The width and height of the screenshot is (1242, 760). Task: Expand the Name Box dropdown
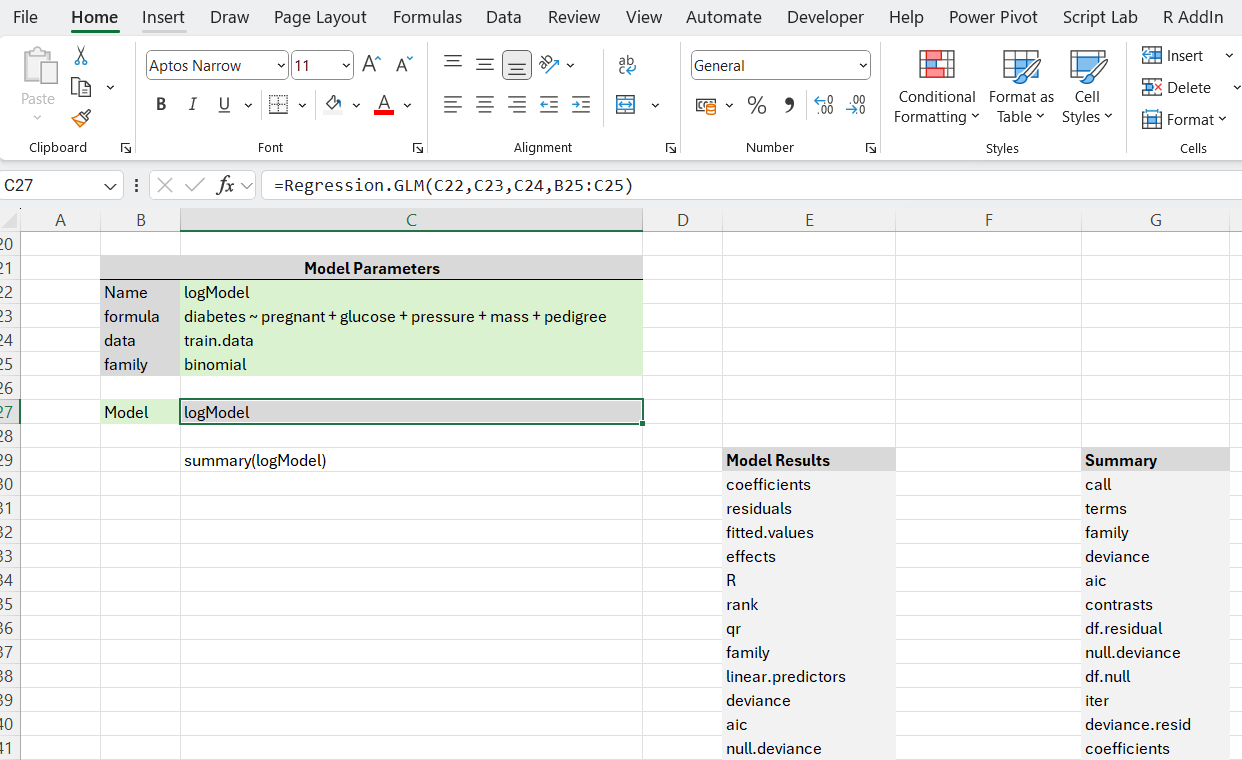pyautogui.click(x=110, y=186)
